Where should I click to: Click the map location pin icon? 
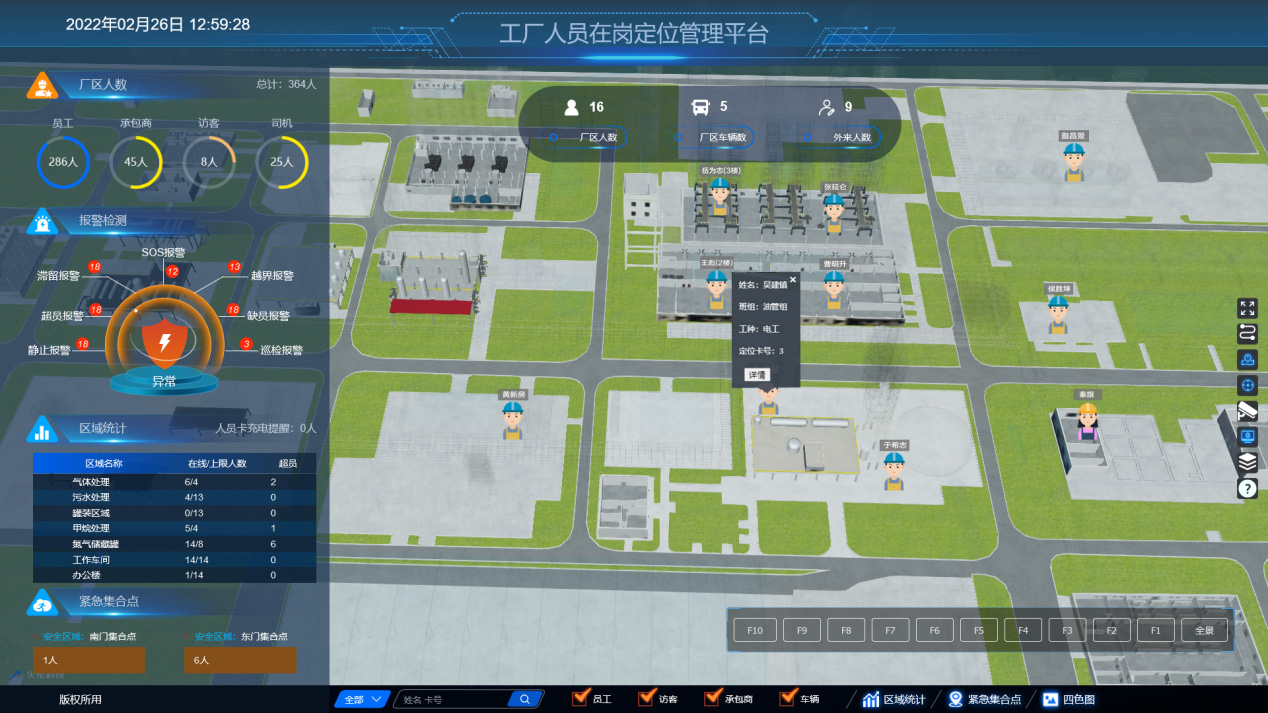tap(1247, 359)
